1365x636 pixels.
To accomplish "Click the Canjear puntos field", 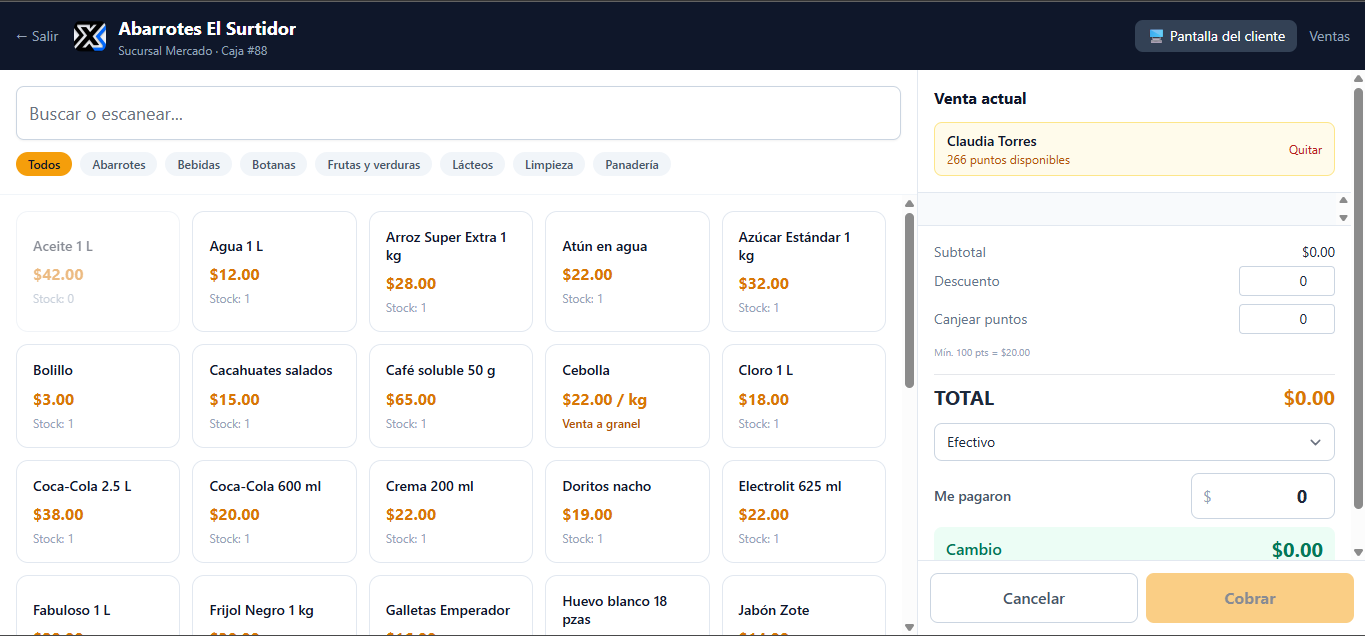I will point(1286,319).
